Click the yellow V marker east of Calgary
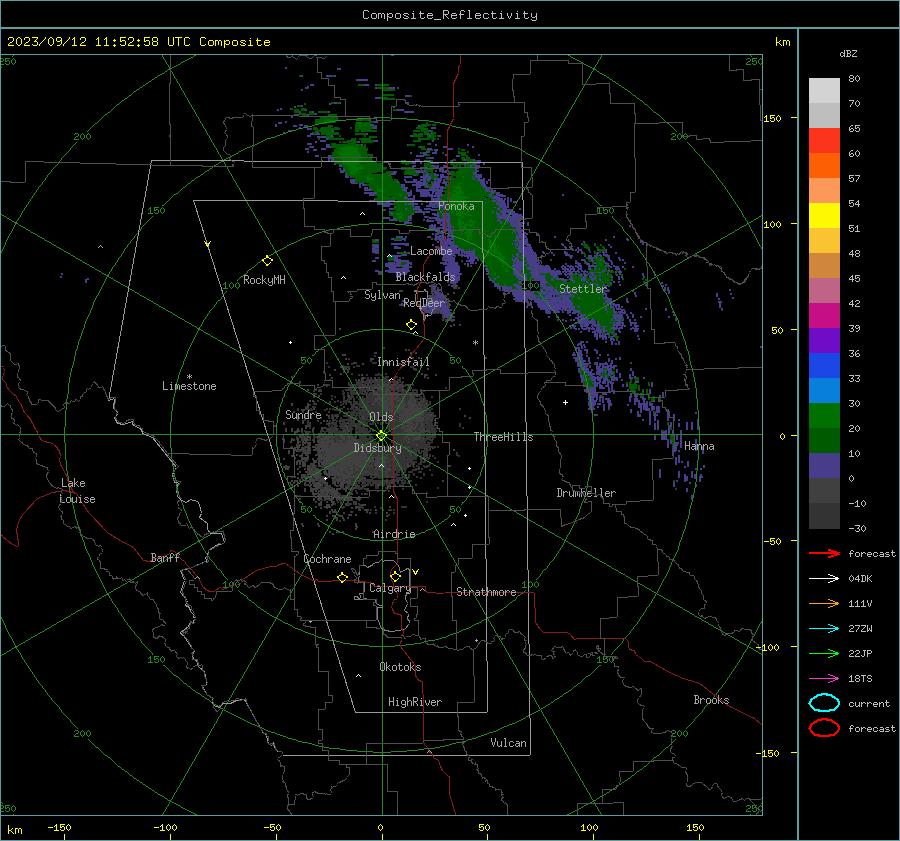The height and width of the screenshot is (841, 900). click(x=415, y=572)
